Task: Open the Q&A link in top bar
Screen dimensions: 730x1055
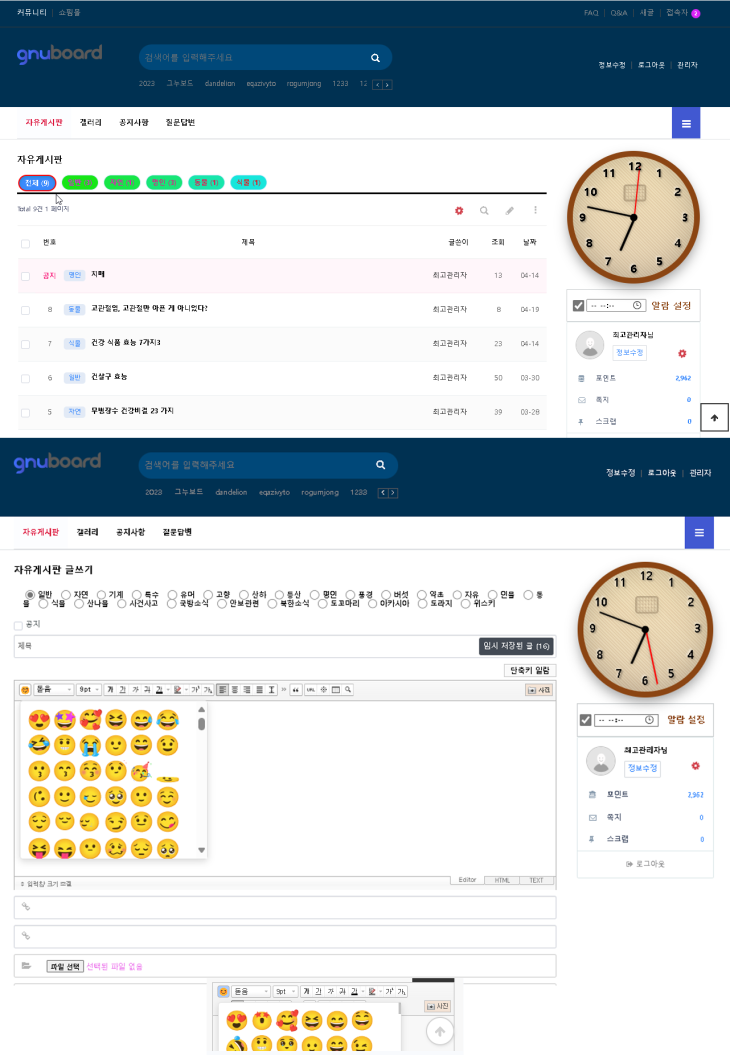Action: click(x=619, y=13)
